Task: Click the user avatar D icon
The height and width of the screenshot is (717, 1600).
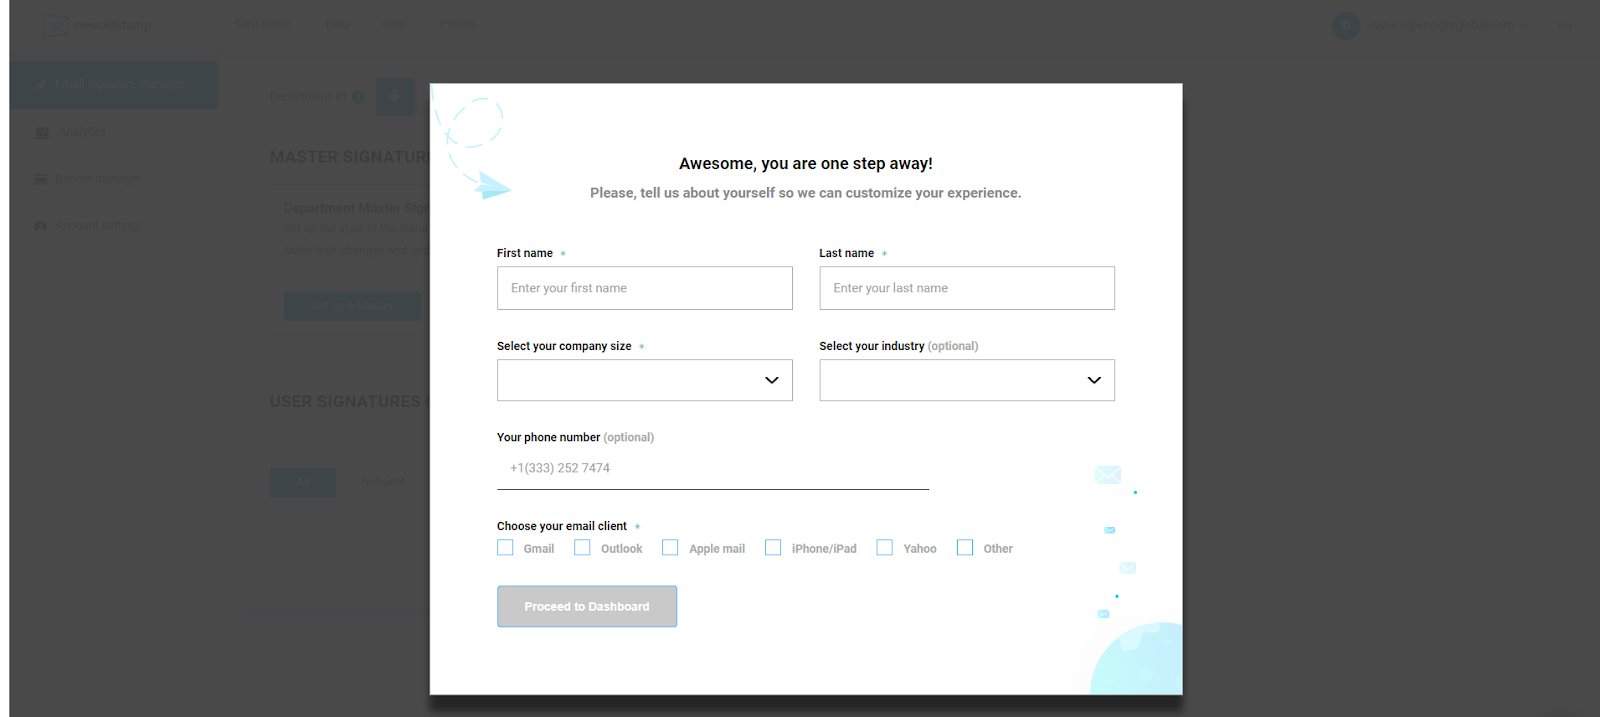Action: (1346, 25)
